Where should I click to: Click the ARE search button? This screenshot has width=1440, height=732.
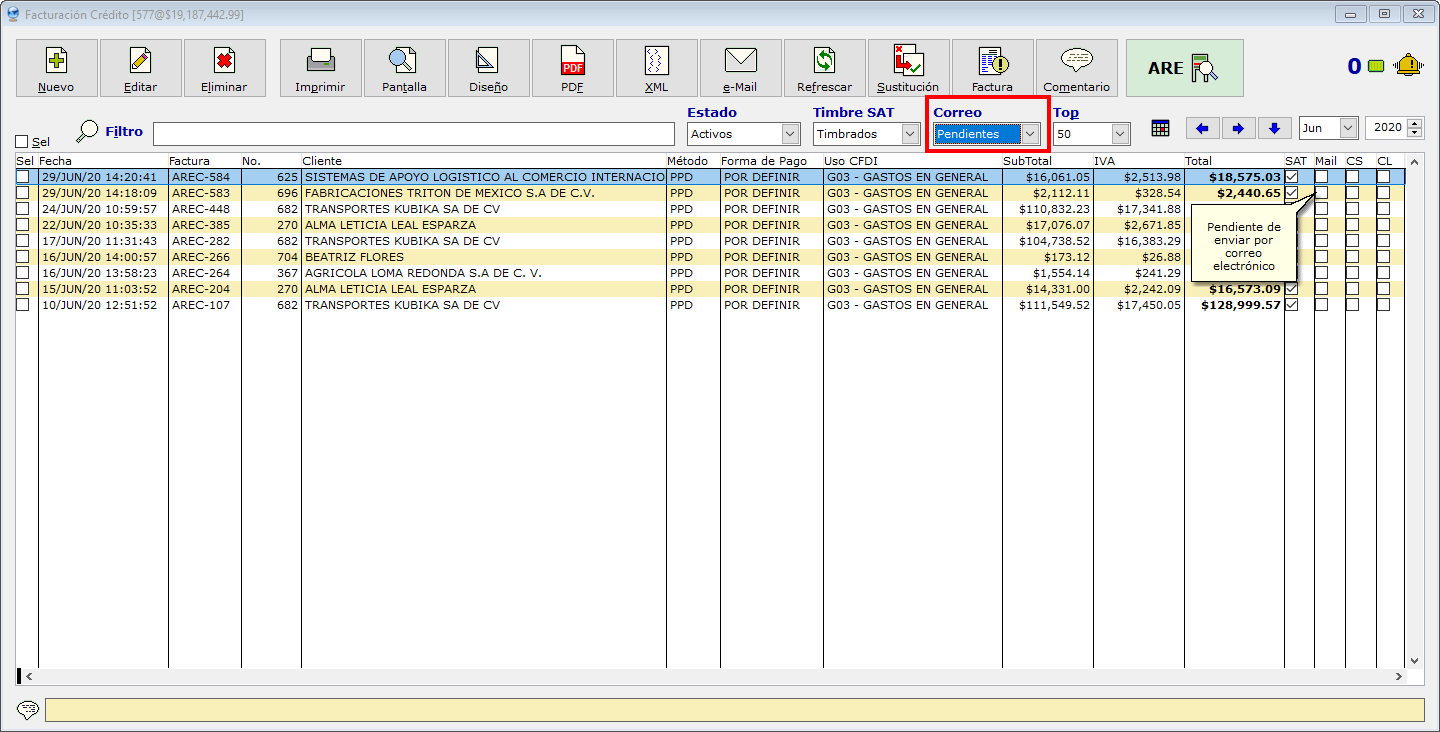pyautogui.click(x=1184, y=68)
